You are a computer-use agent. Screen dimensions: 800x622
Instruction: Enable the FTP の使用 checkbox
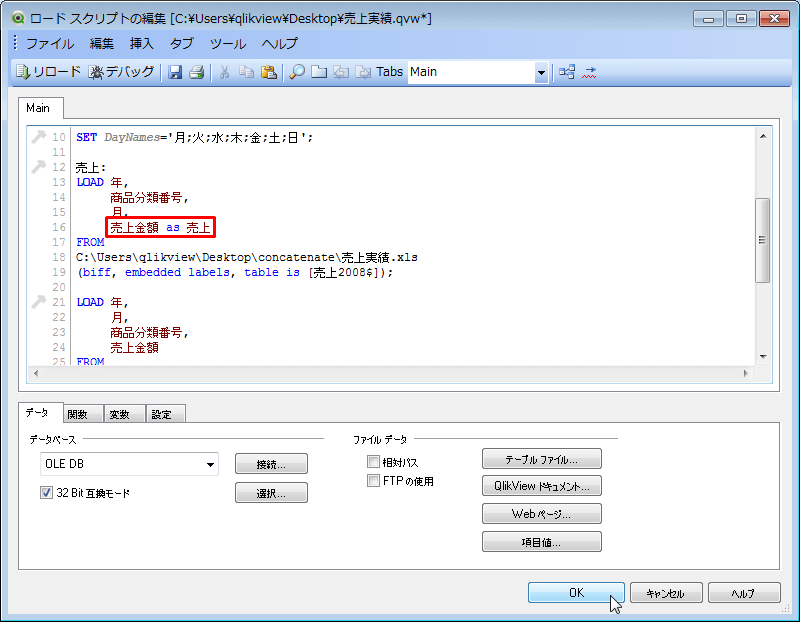374,481
